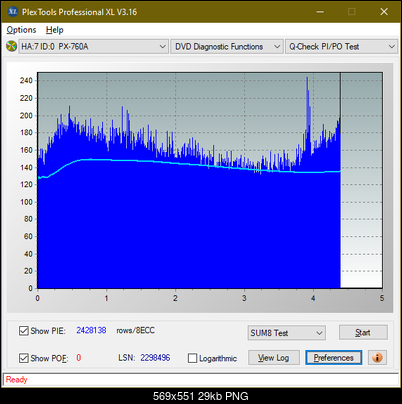
Task: Click the Ready status bar text
Action: 16,380
